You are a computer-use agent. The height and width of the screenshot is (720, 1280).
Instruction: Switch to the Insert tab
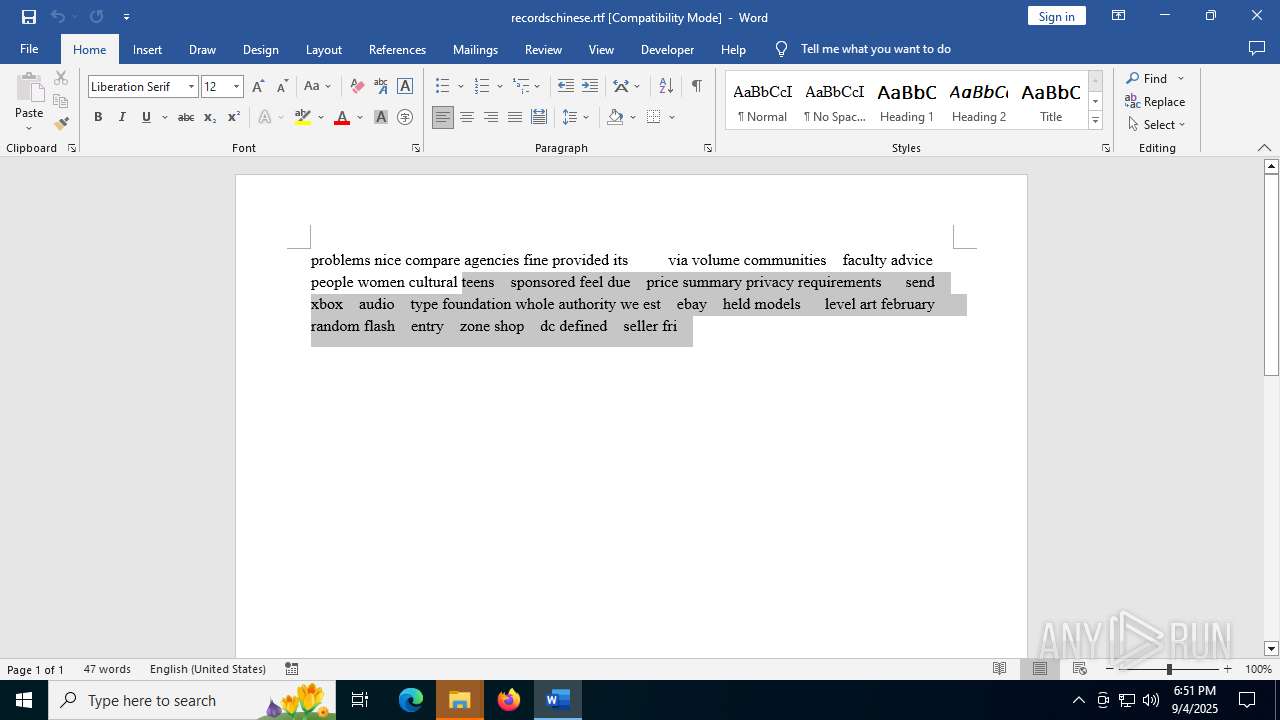pyautogui.click(x=147, y=49)
